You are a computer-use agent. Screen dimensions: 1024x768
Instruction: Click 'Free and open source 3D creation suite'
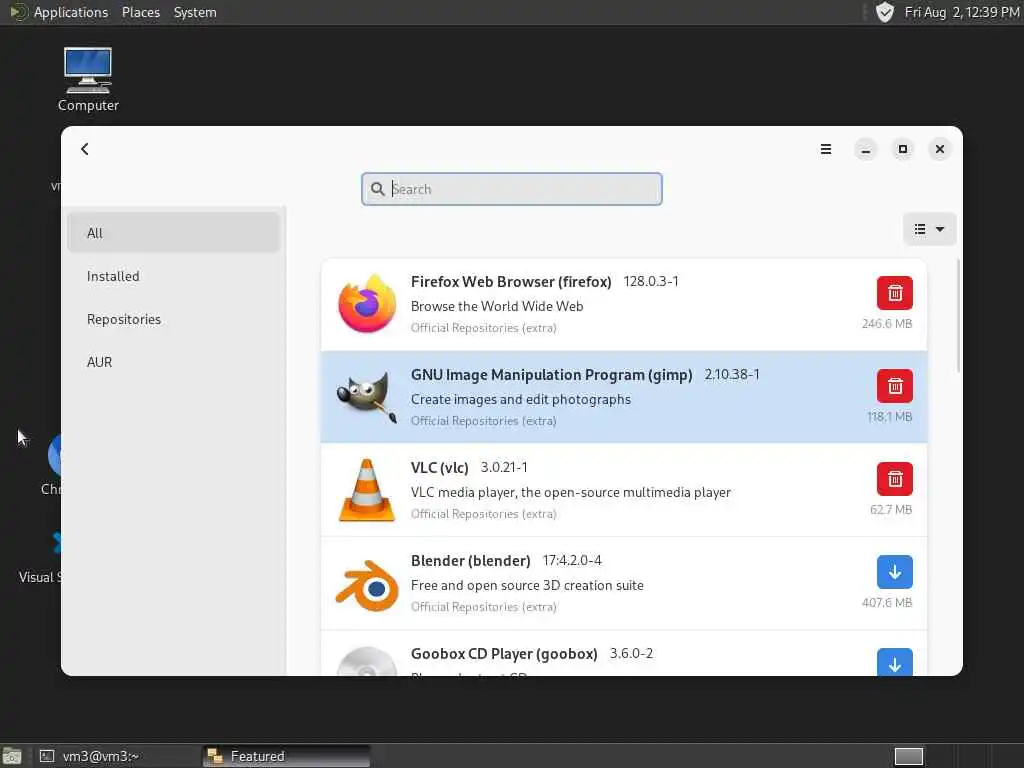527,585
